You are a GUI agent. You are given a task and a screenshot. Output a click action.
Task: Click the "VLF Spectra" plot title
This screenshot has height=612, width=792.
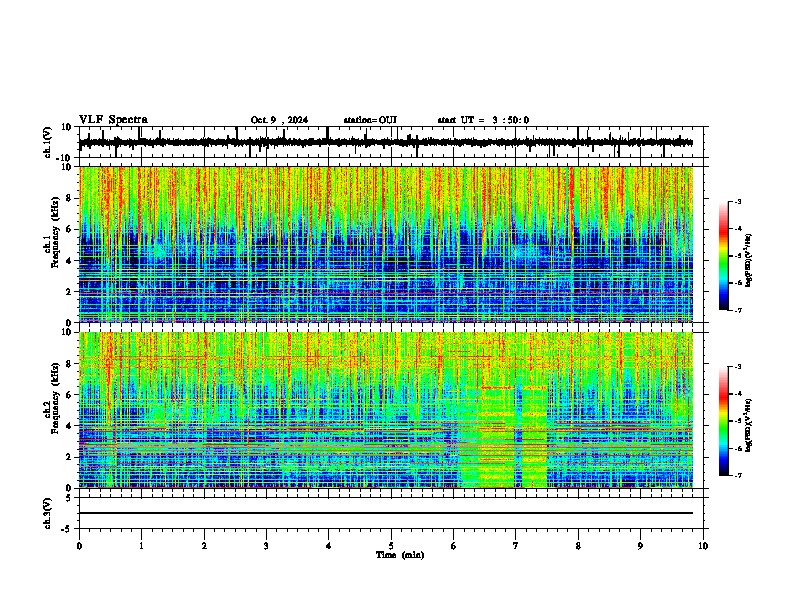coord(113,120)
